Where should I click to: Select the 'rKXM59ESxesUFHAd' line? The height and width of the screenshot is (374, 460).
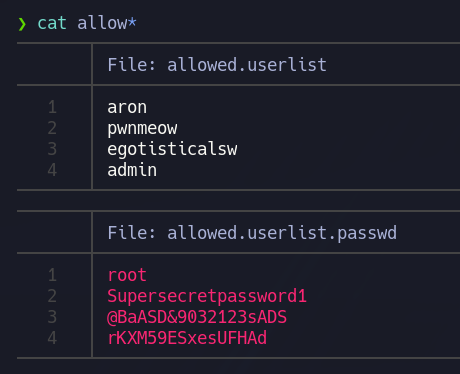coord(187,338)
